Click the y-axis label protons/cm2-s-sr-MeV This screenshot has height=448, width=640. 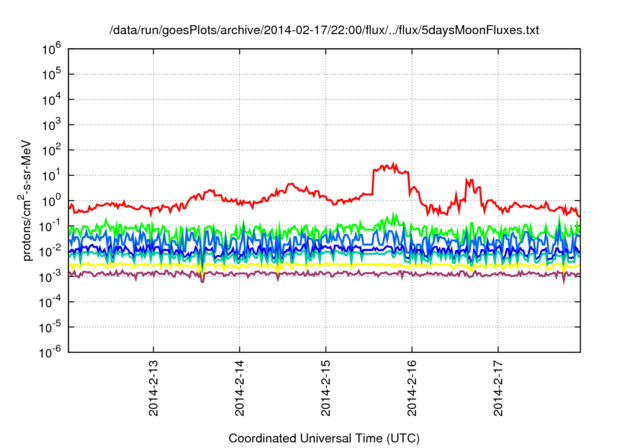(25, 200)
